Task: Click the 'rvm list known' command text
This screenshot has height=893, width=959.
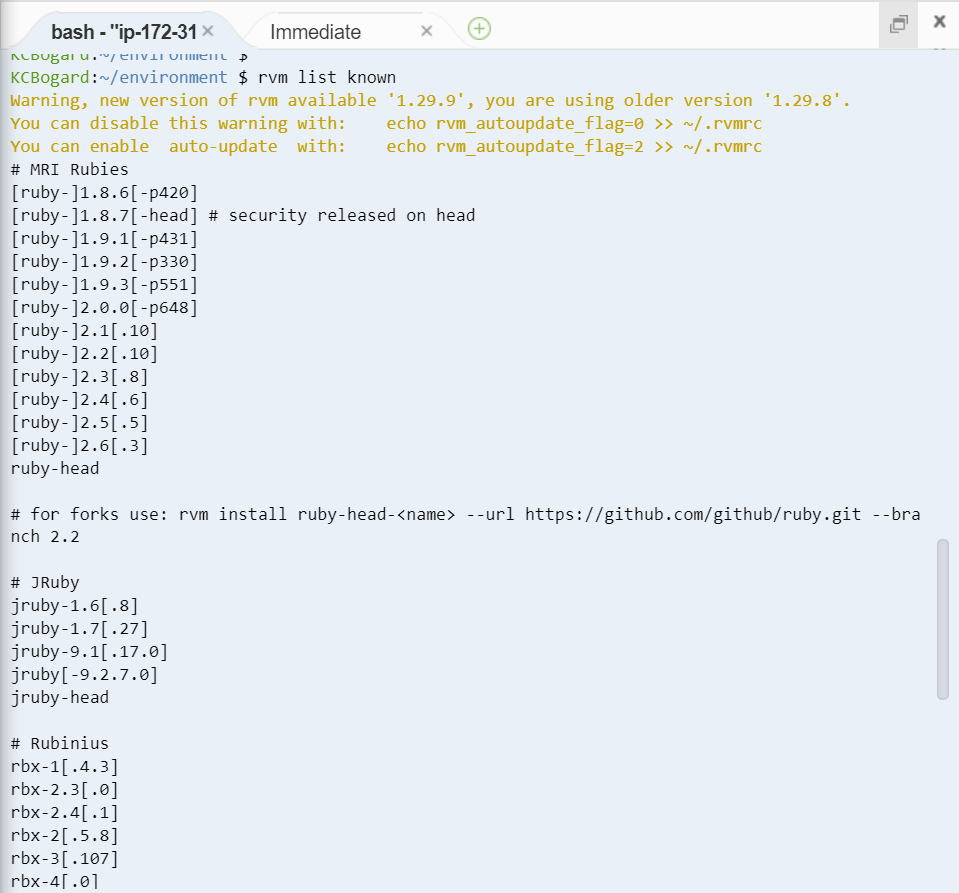Action: [327, 78]
